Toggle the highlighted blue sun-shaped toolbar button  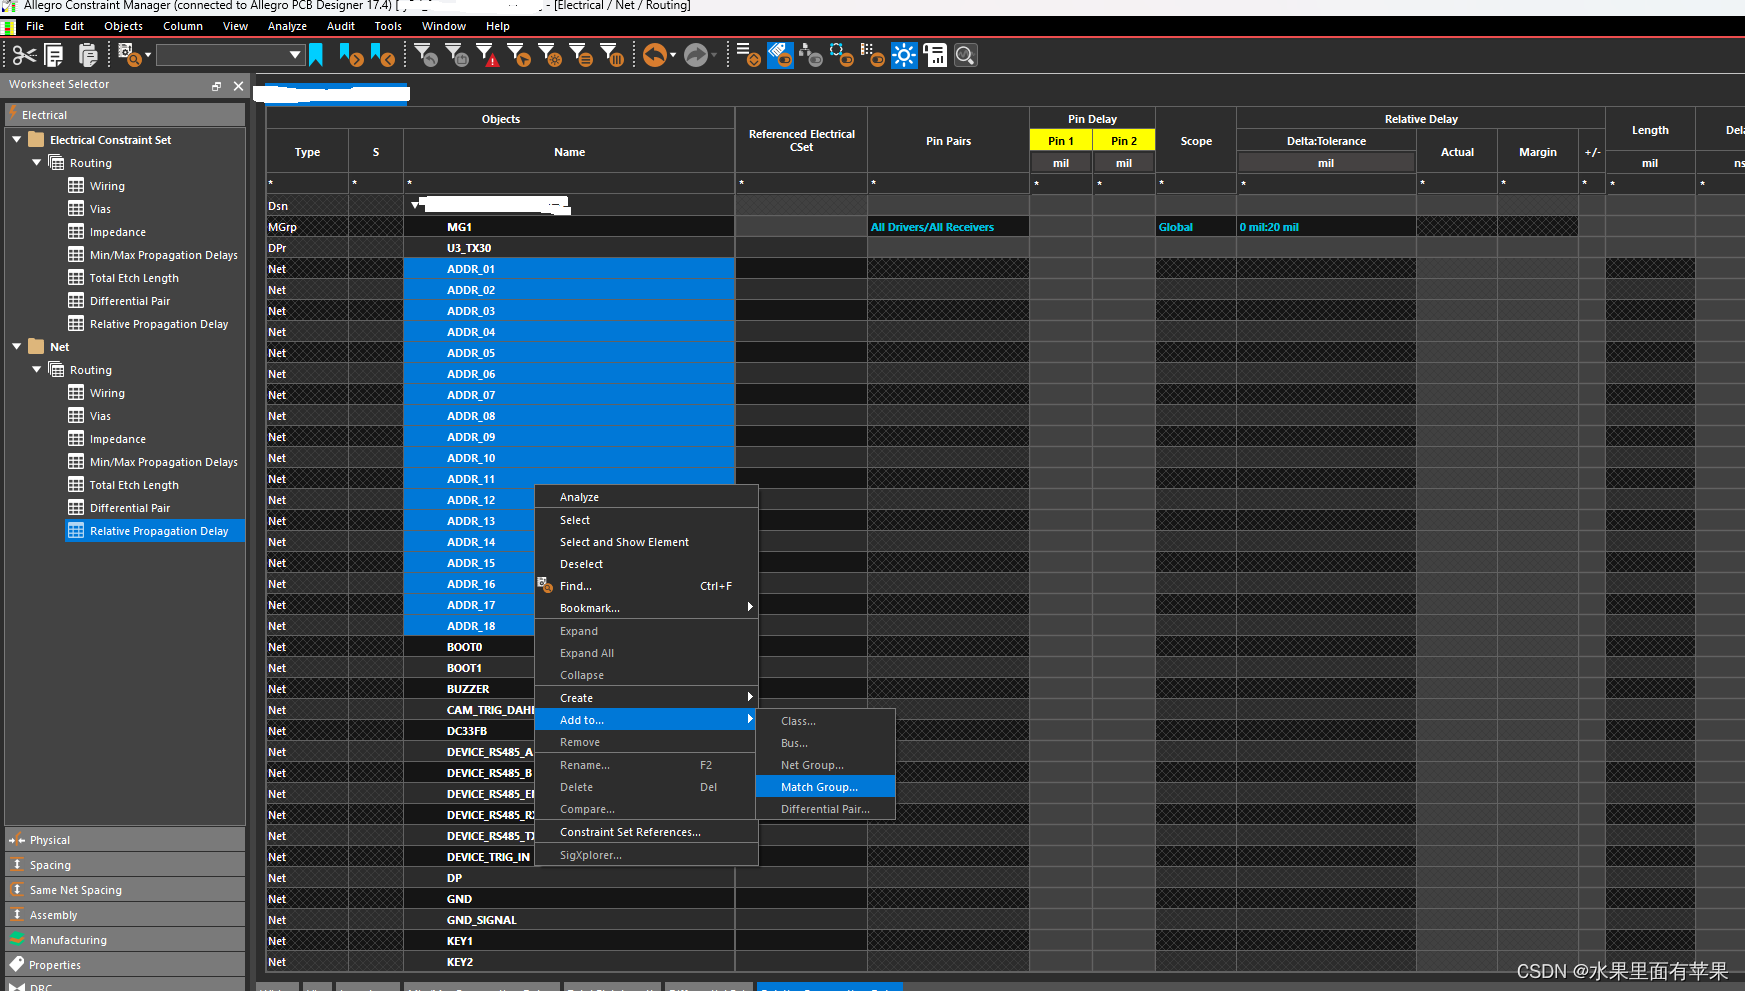(904, 56)
